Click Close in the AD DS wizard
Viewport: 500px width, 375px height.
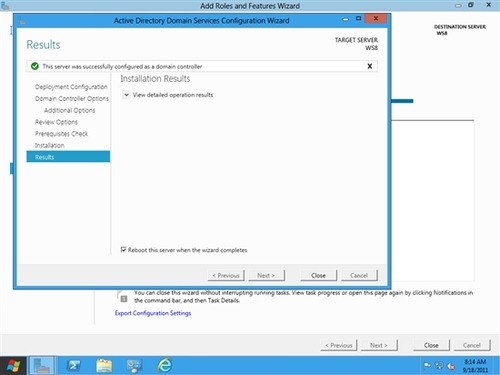tap(318, 275)
